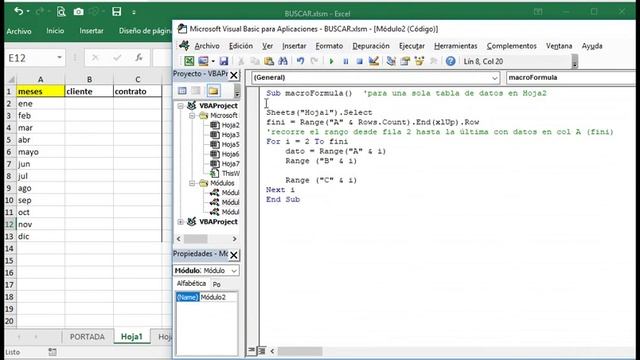
Task: Open the Depuración menu
Action: (371, 46)
